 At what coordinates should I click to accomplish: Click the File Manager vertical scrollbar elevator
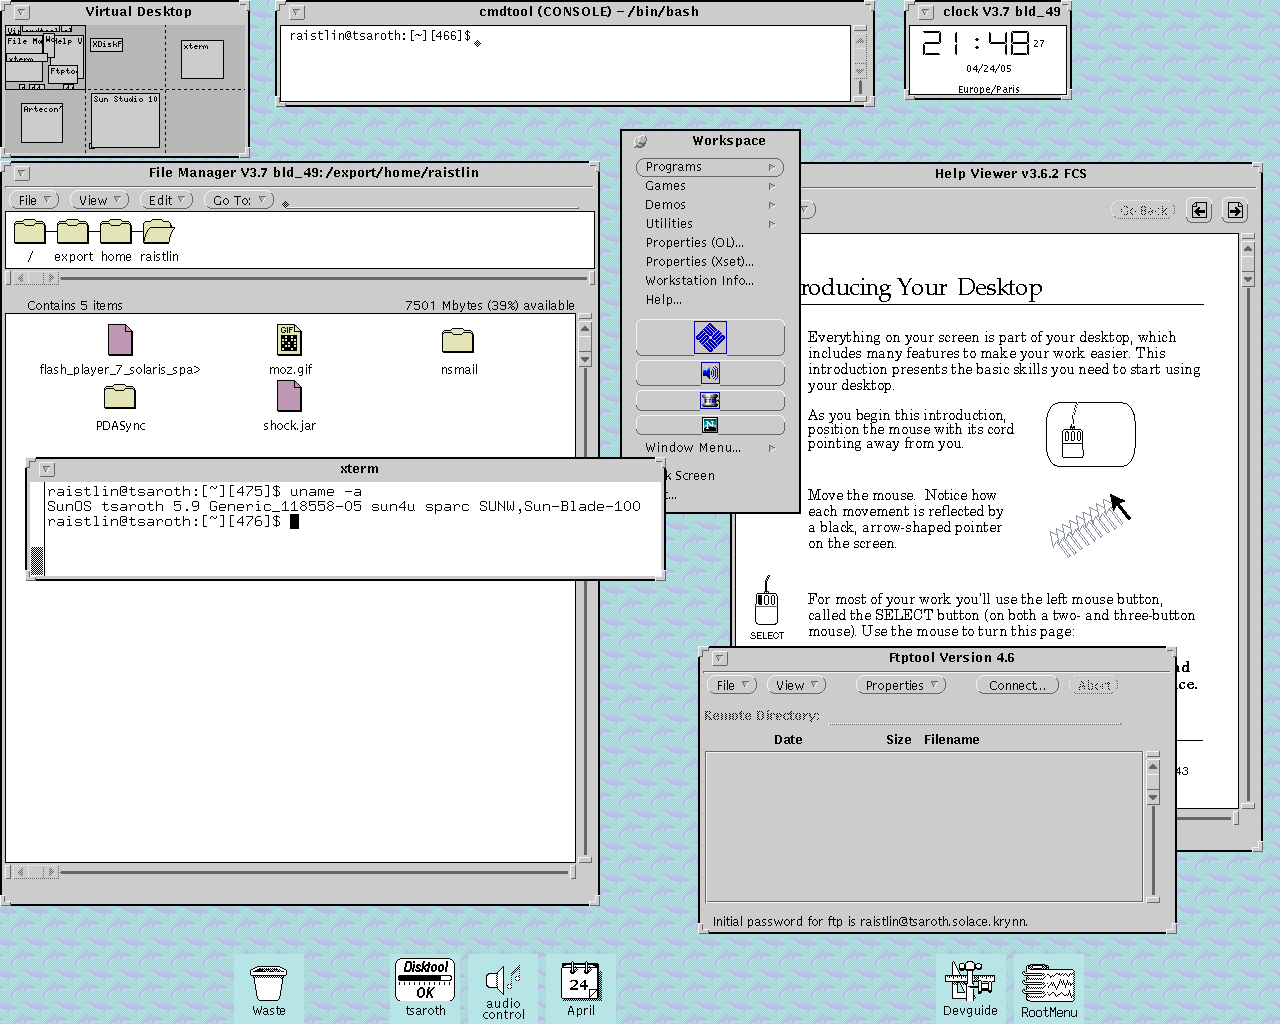pos(585,342)
